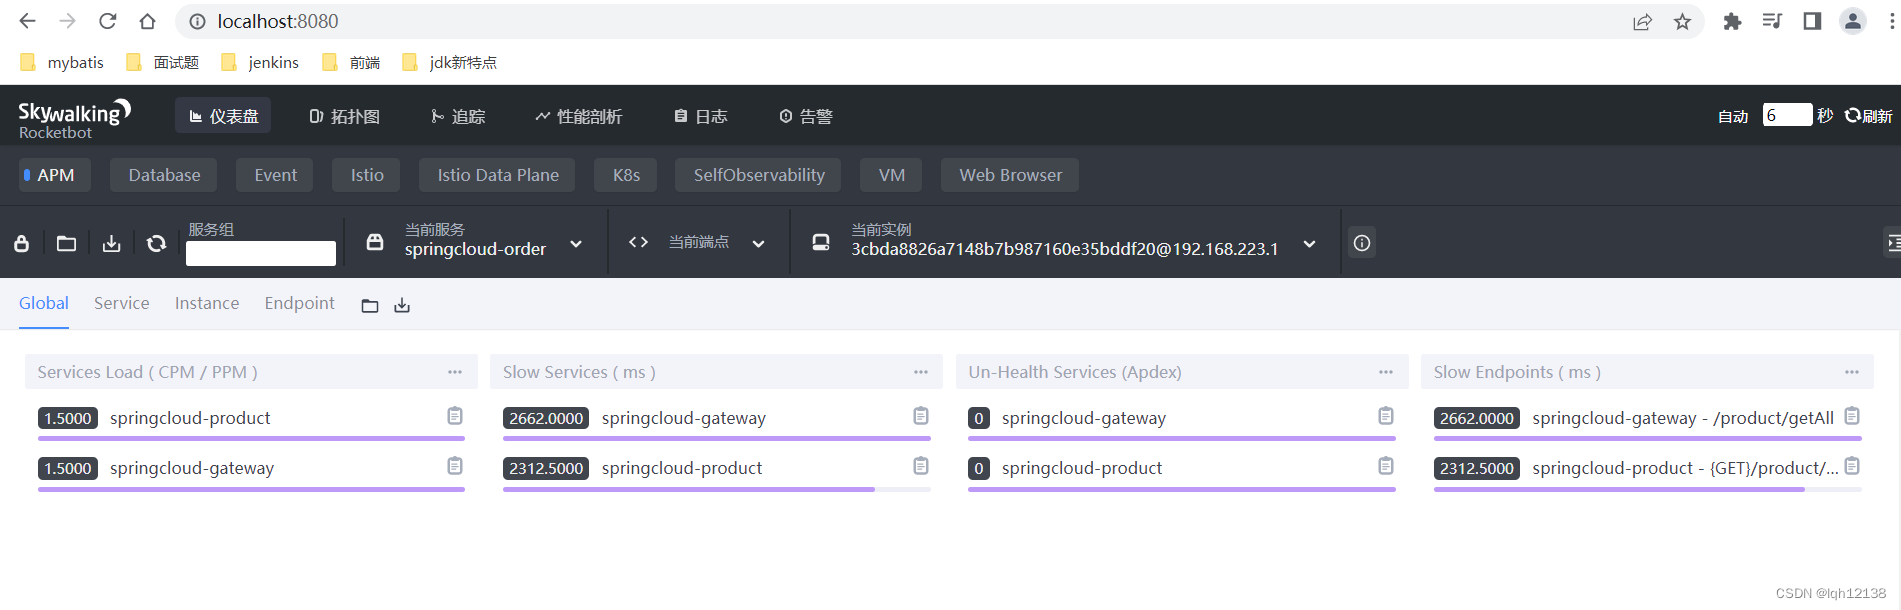Open Un-Health Services panel options menu
Image resolution: width=1901 pixels, height=610 pixels.
click(x=1386, y=372)
